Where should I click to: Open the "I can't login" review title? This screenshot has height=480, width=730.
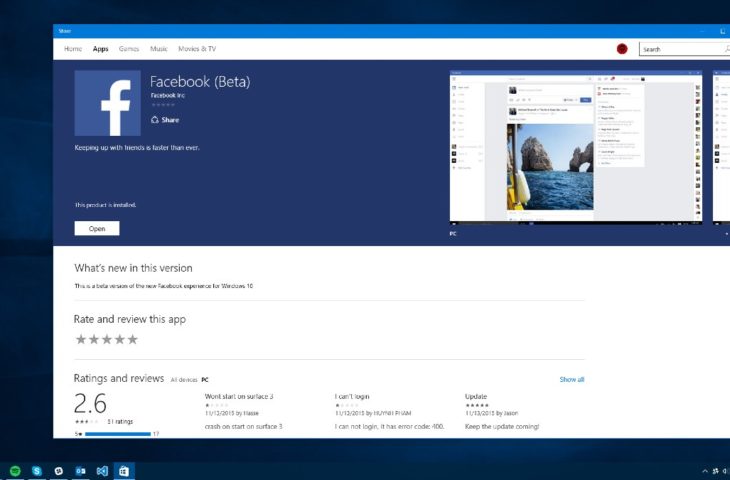point(352,396)
